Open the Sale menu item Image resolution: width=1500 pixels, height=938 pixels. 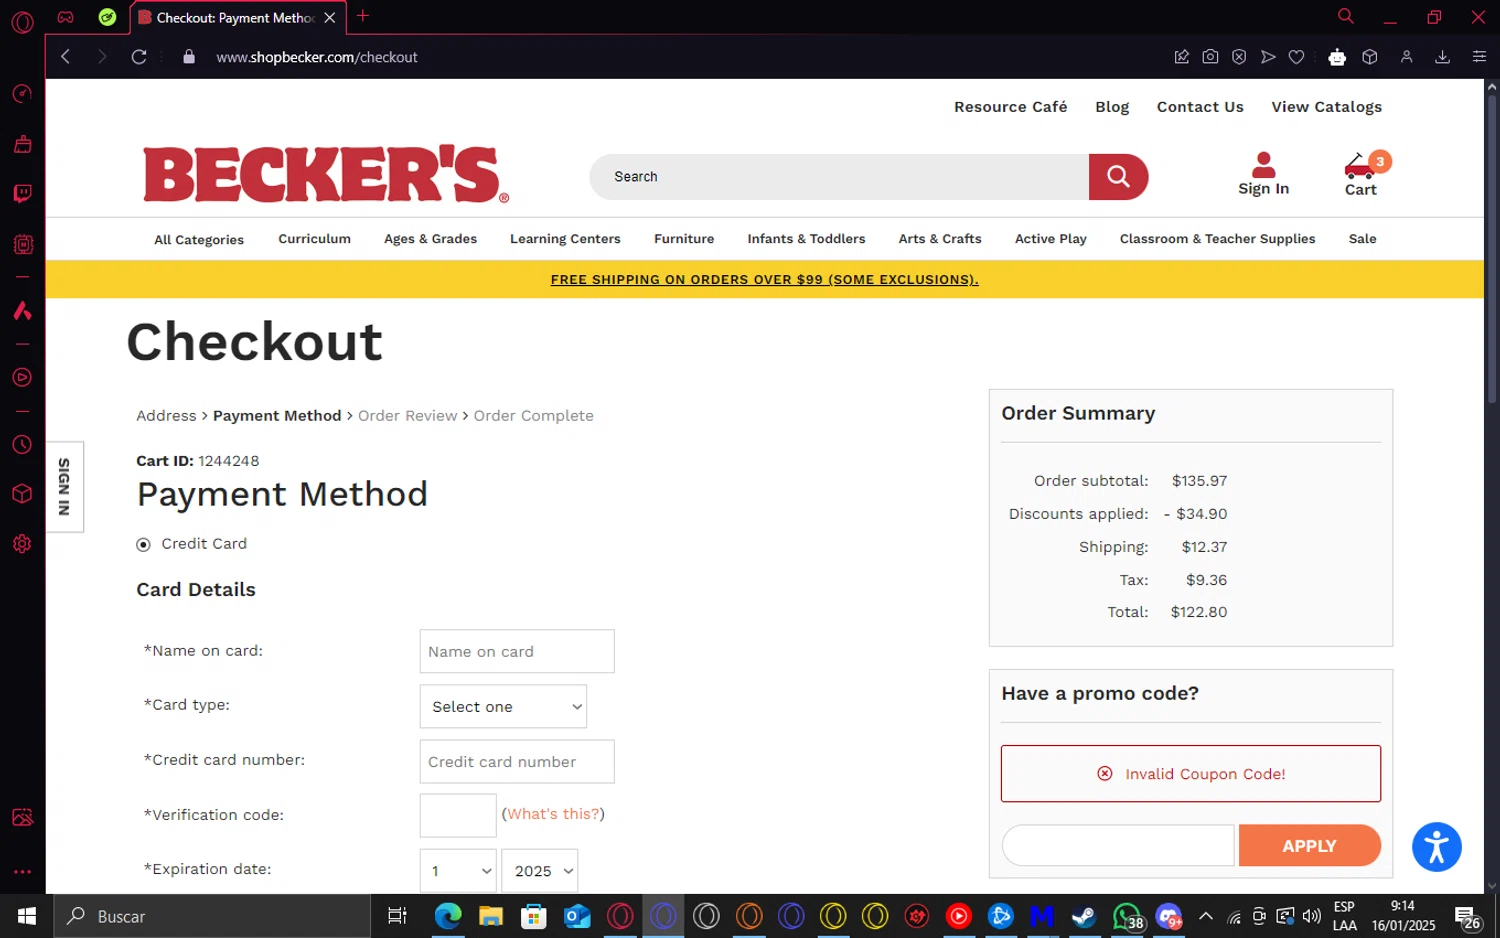coord(1362,239)
